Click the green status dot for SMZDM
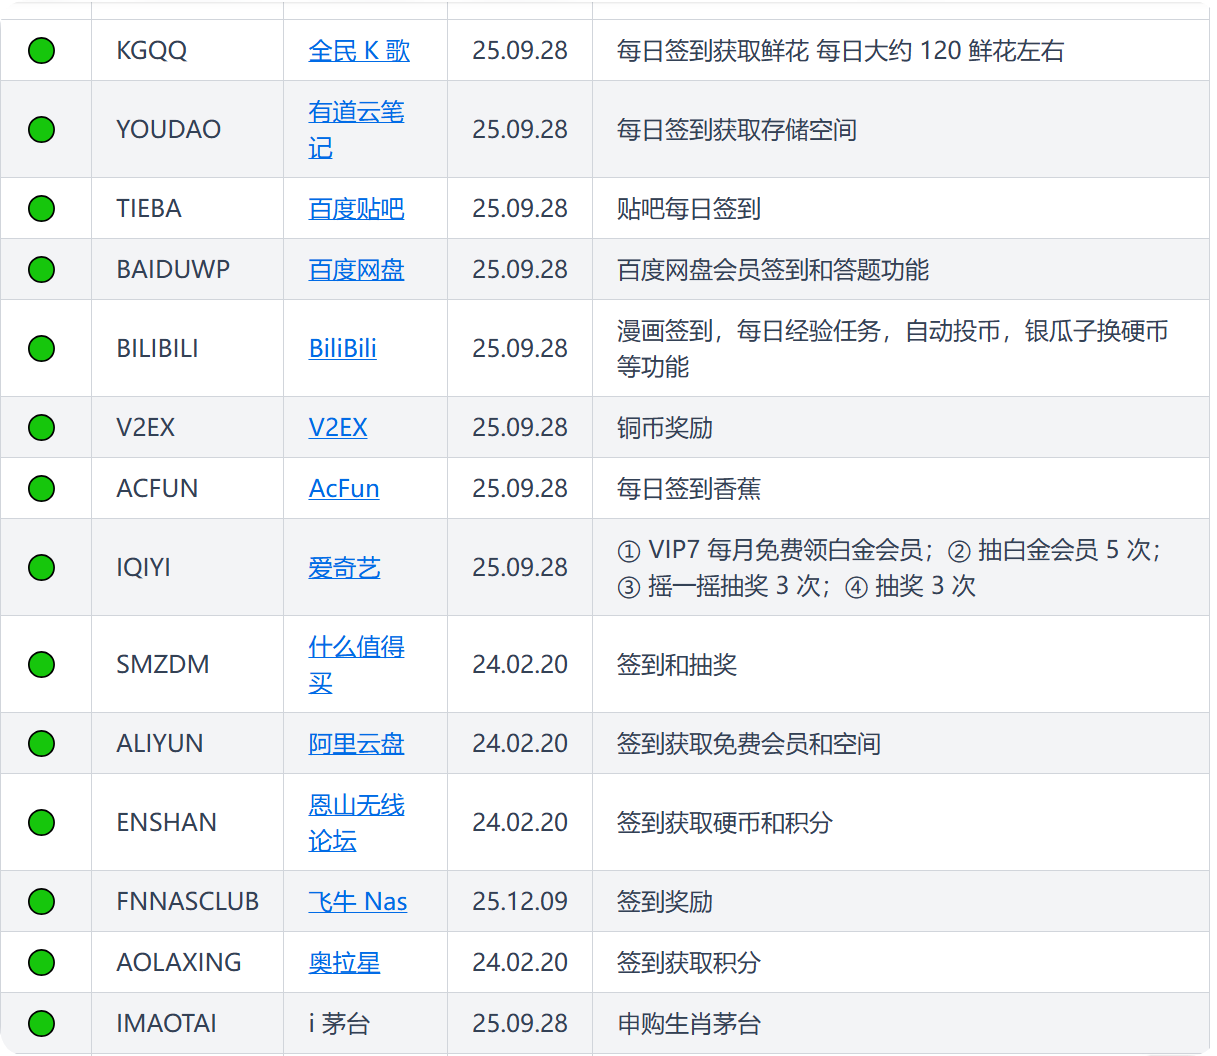Image resolution: width=1217 pixels, height=1056 pixels. click(x=41, y=664)
